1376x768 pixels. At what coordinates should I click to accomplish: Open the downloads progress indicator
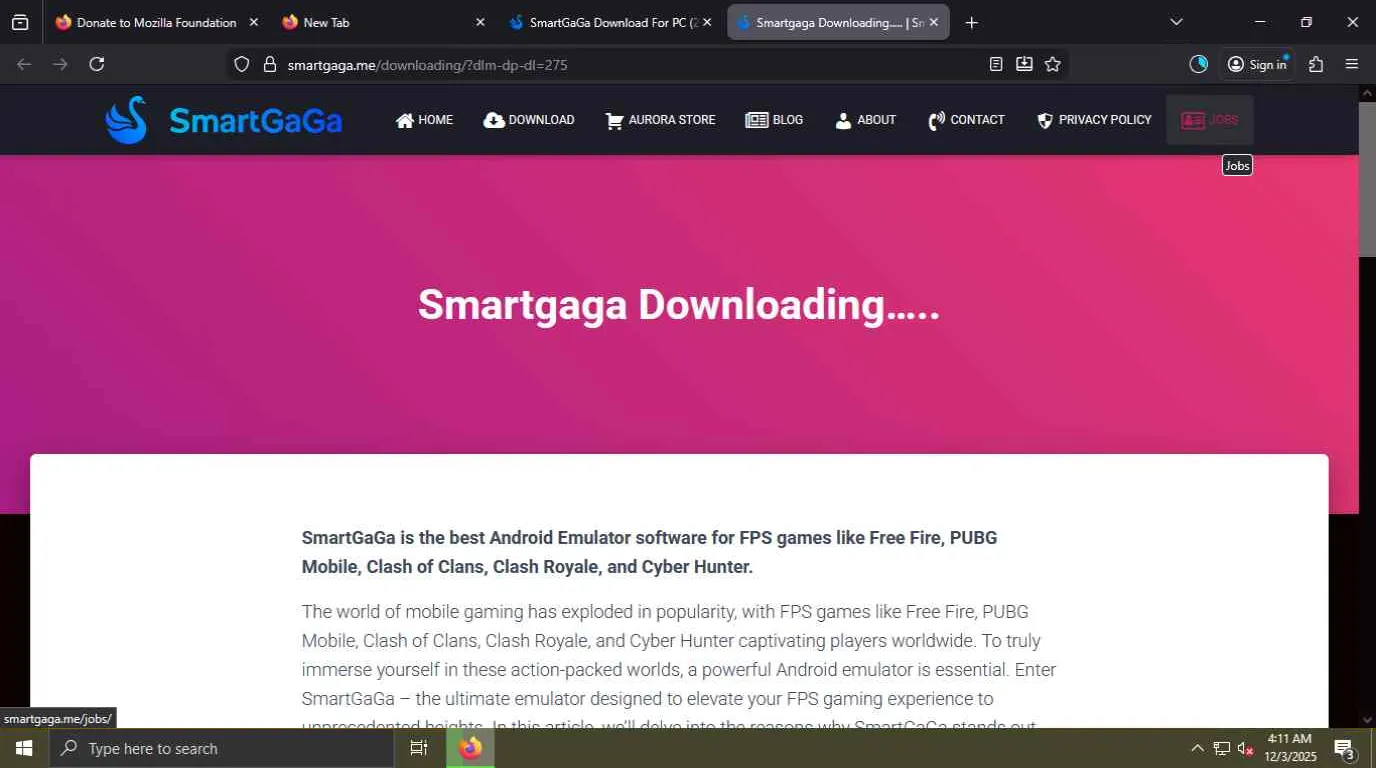(1199, 64)
